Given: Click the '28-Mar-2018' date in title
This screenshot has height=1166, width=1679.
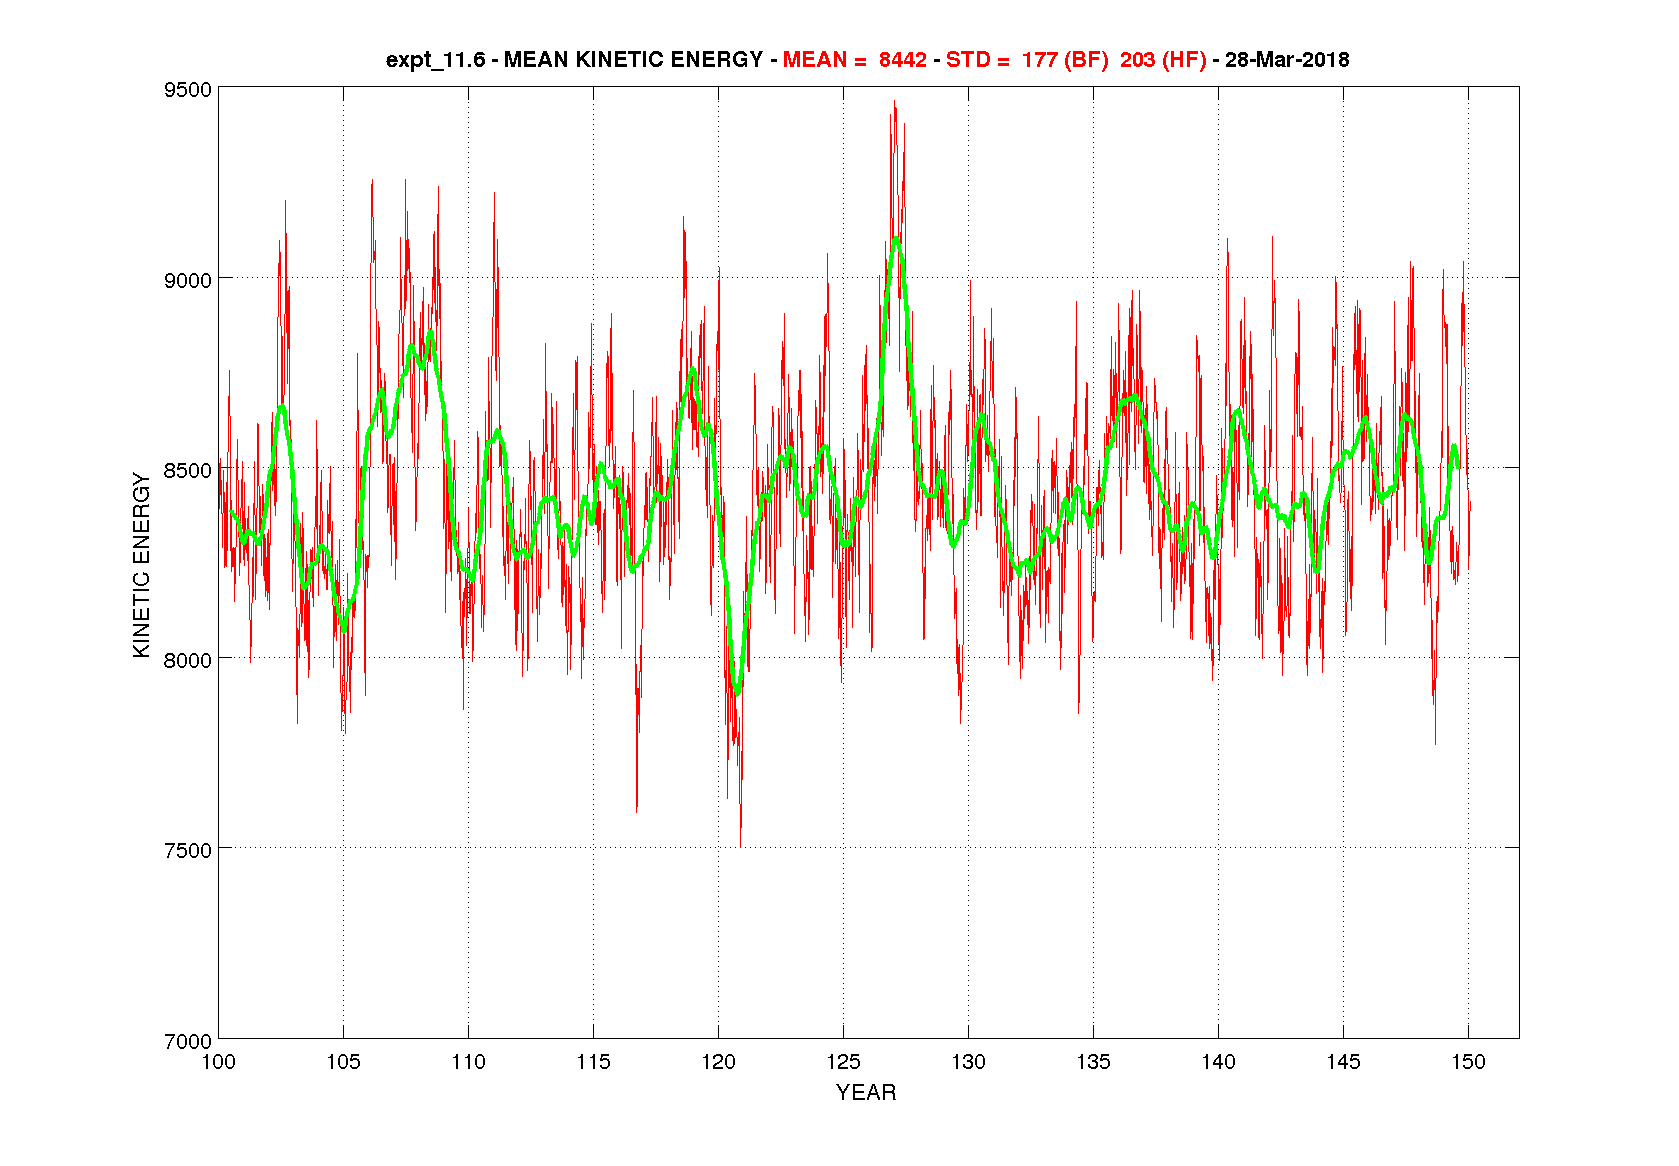Looking at the screenshot, I should pos(1286,60).
